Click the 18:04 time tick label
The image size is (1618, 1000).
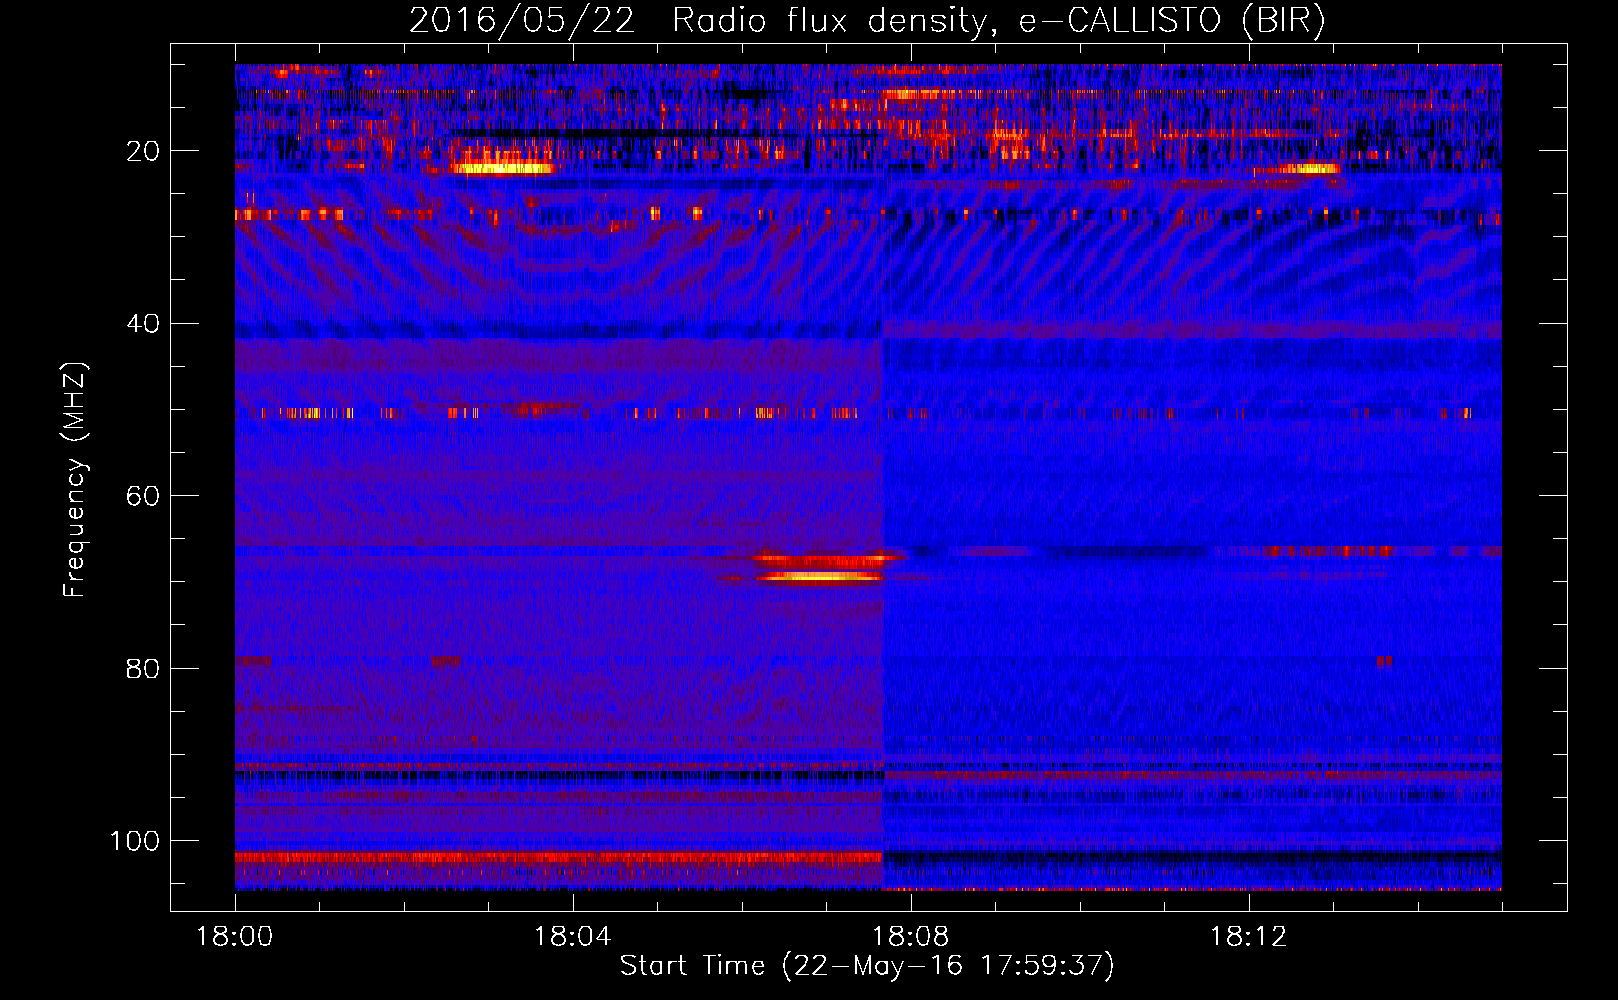(x=573, y=937)
